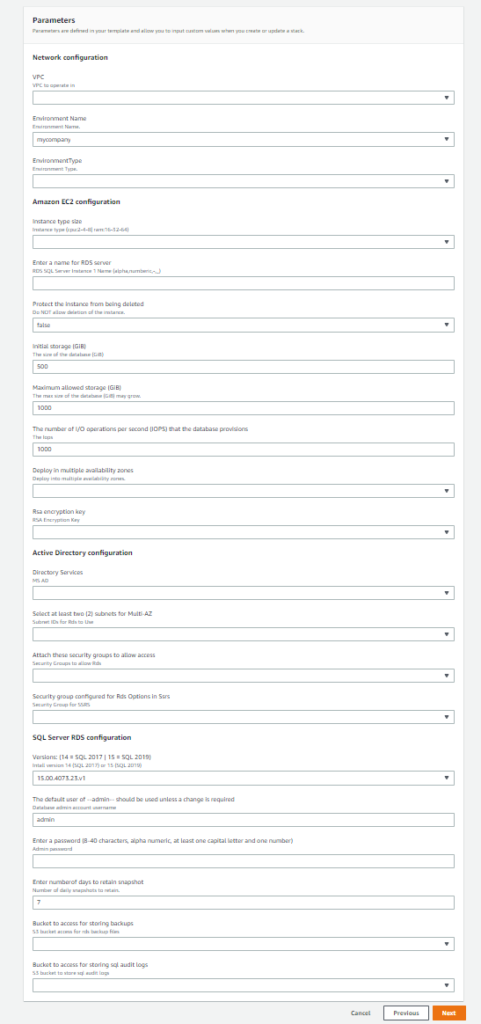Viewport: 481px width, 1024px height.
Task: Expand Environment Name dropdown showing mycompany
Action: 243,139
